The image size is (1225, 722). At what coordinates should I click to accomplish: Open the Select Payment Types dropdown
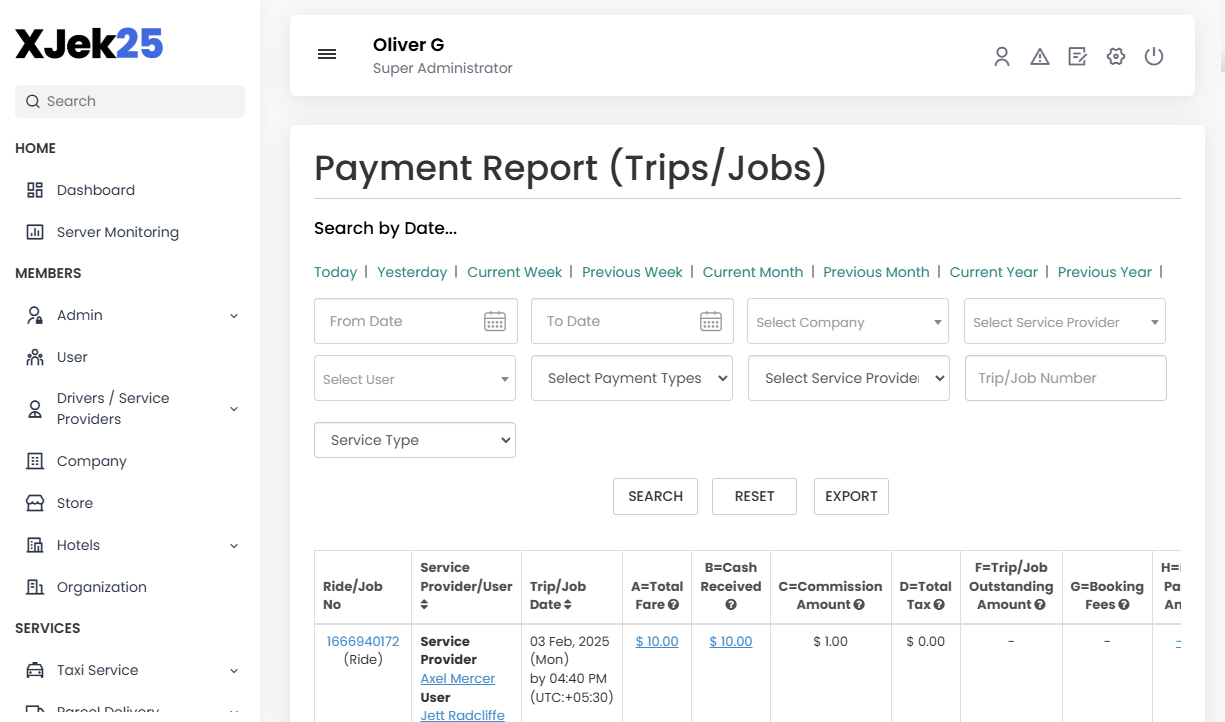point(631,378)
